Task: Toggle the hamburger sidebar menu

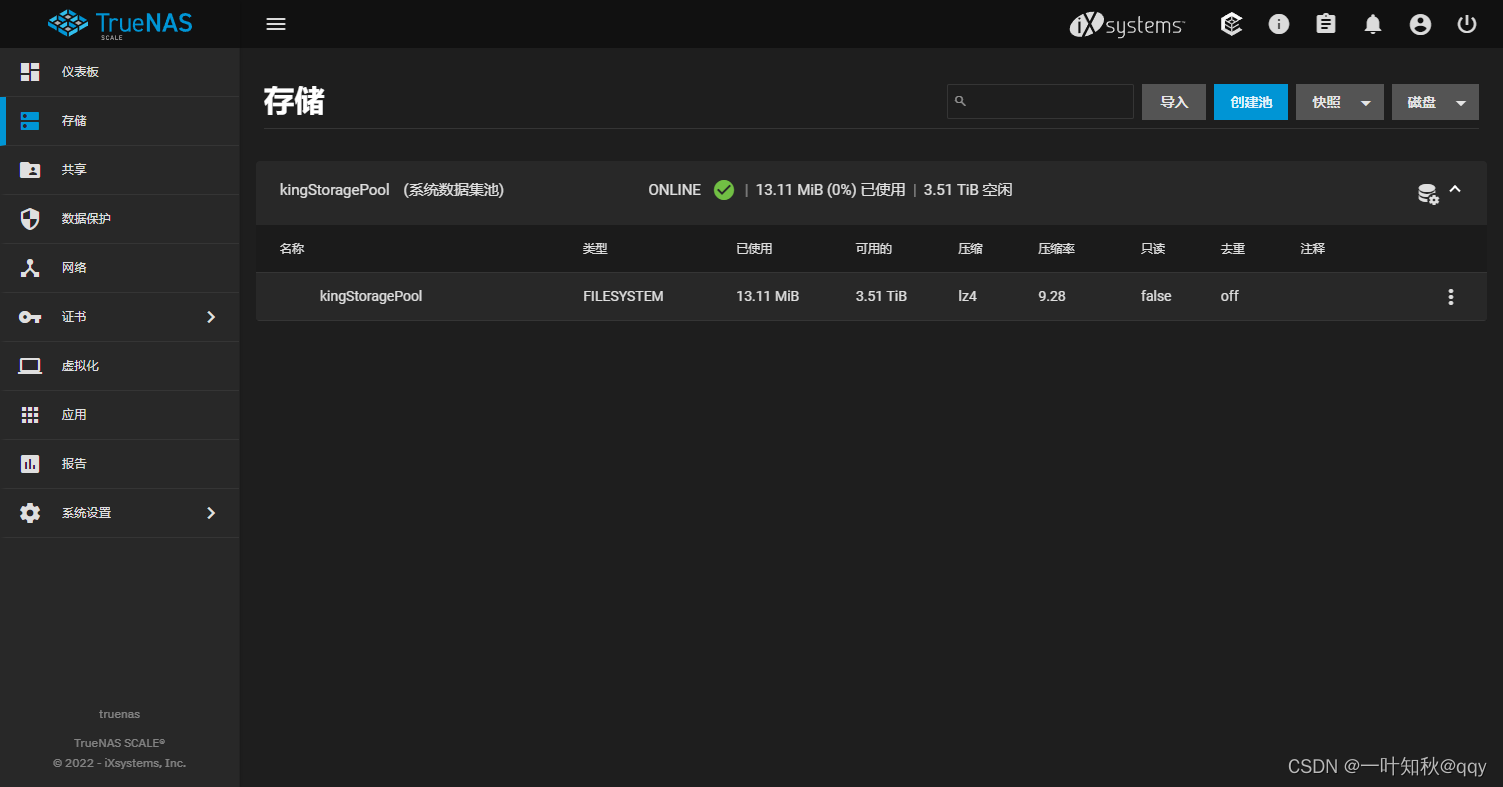Action: [276, 24]
